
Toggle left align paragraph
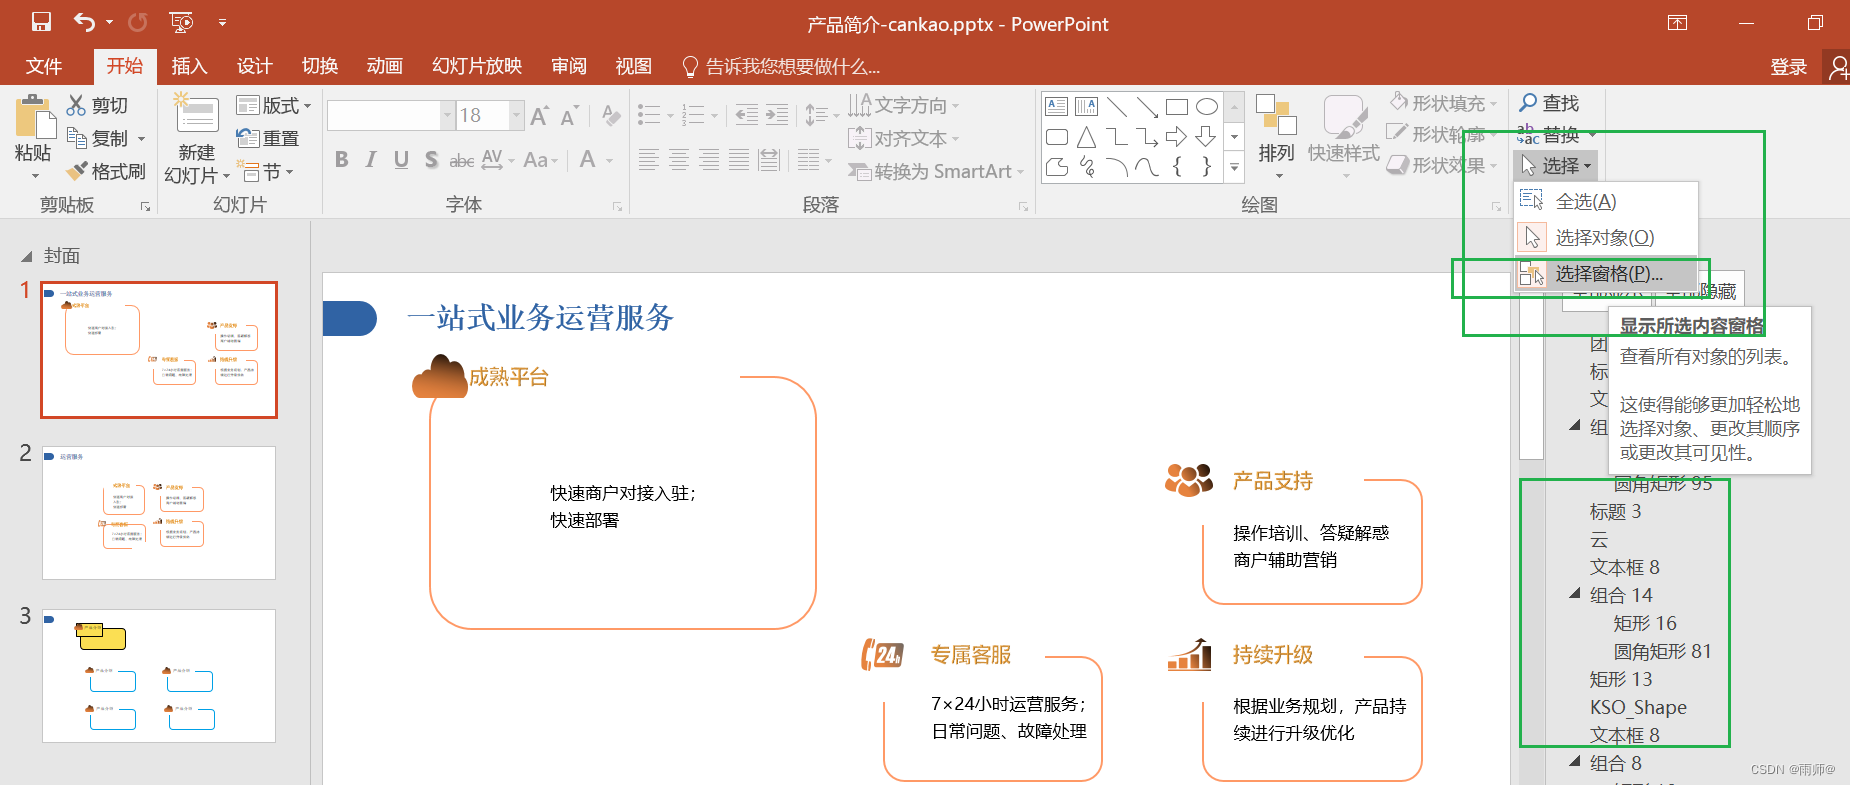[x=649, y=159]
